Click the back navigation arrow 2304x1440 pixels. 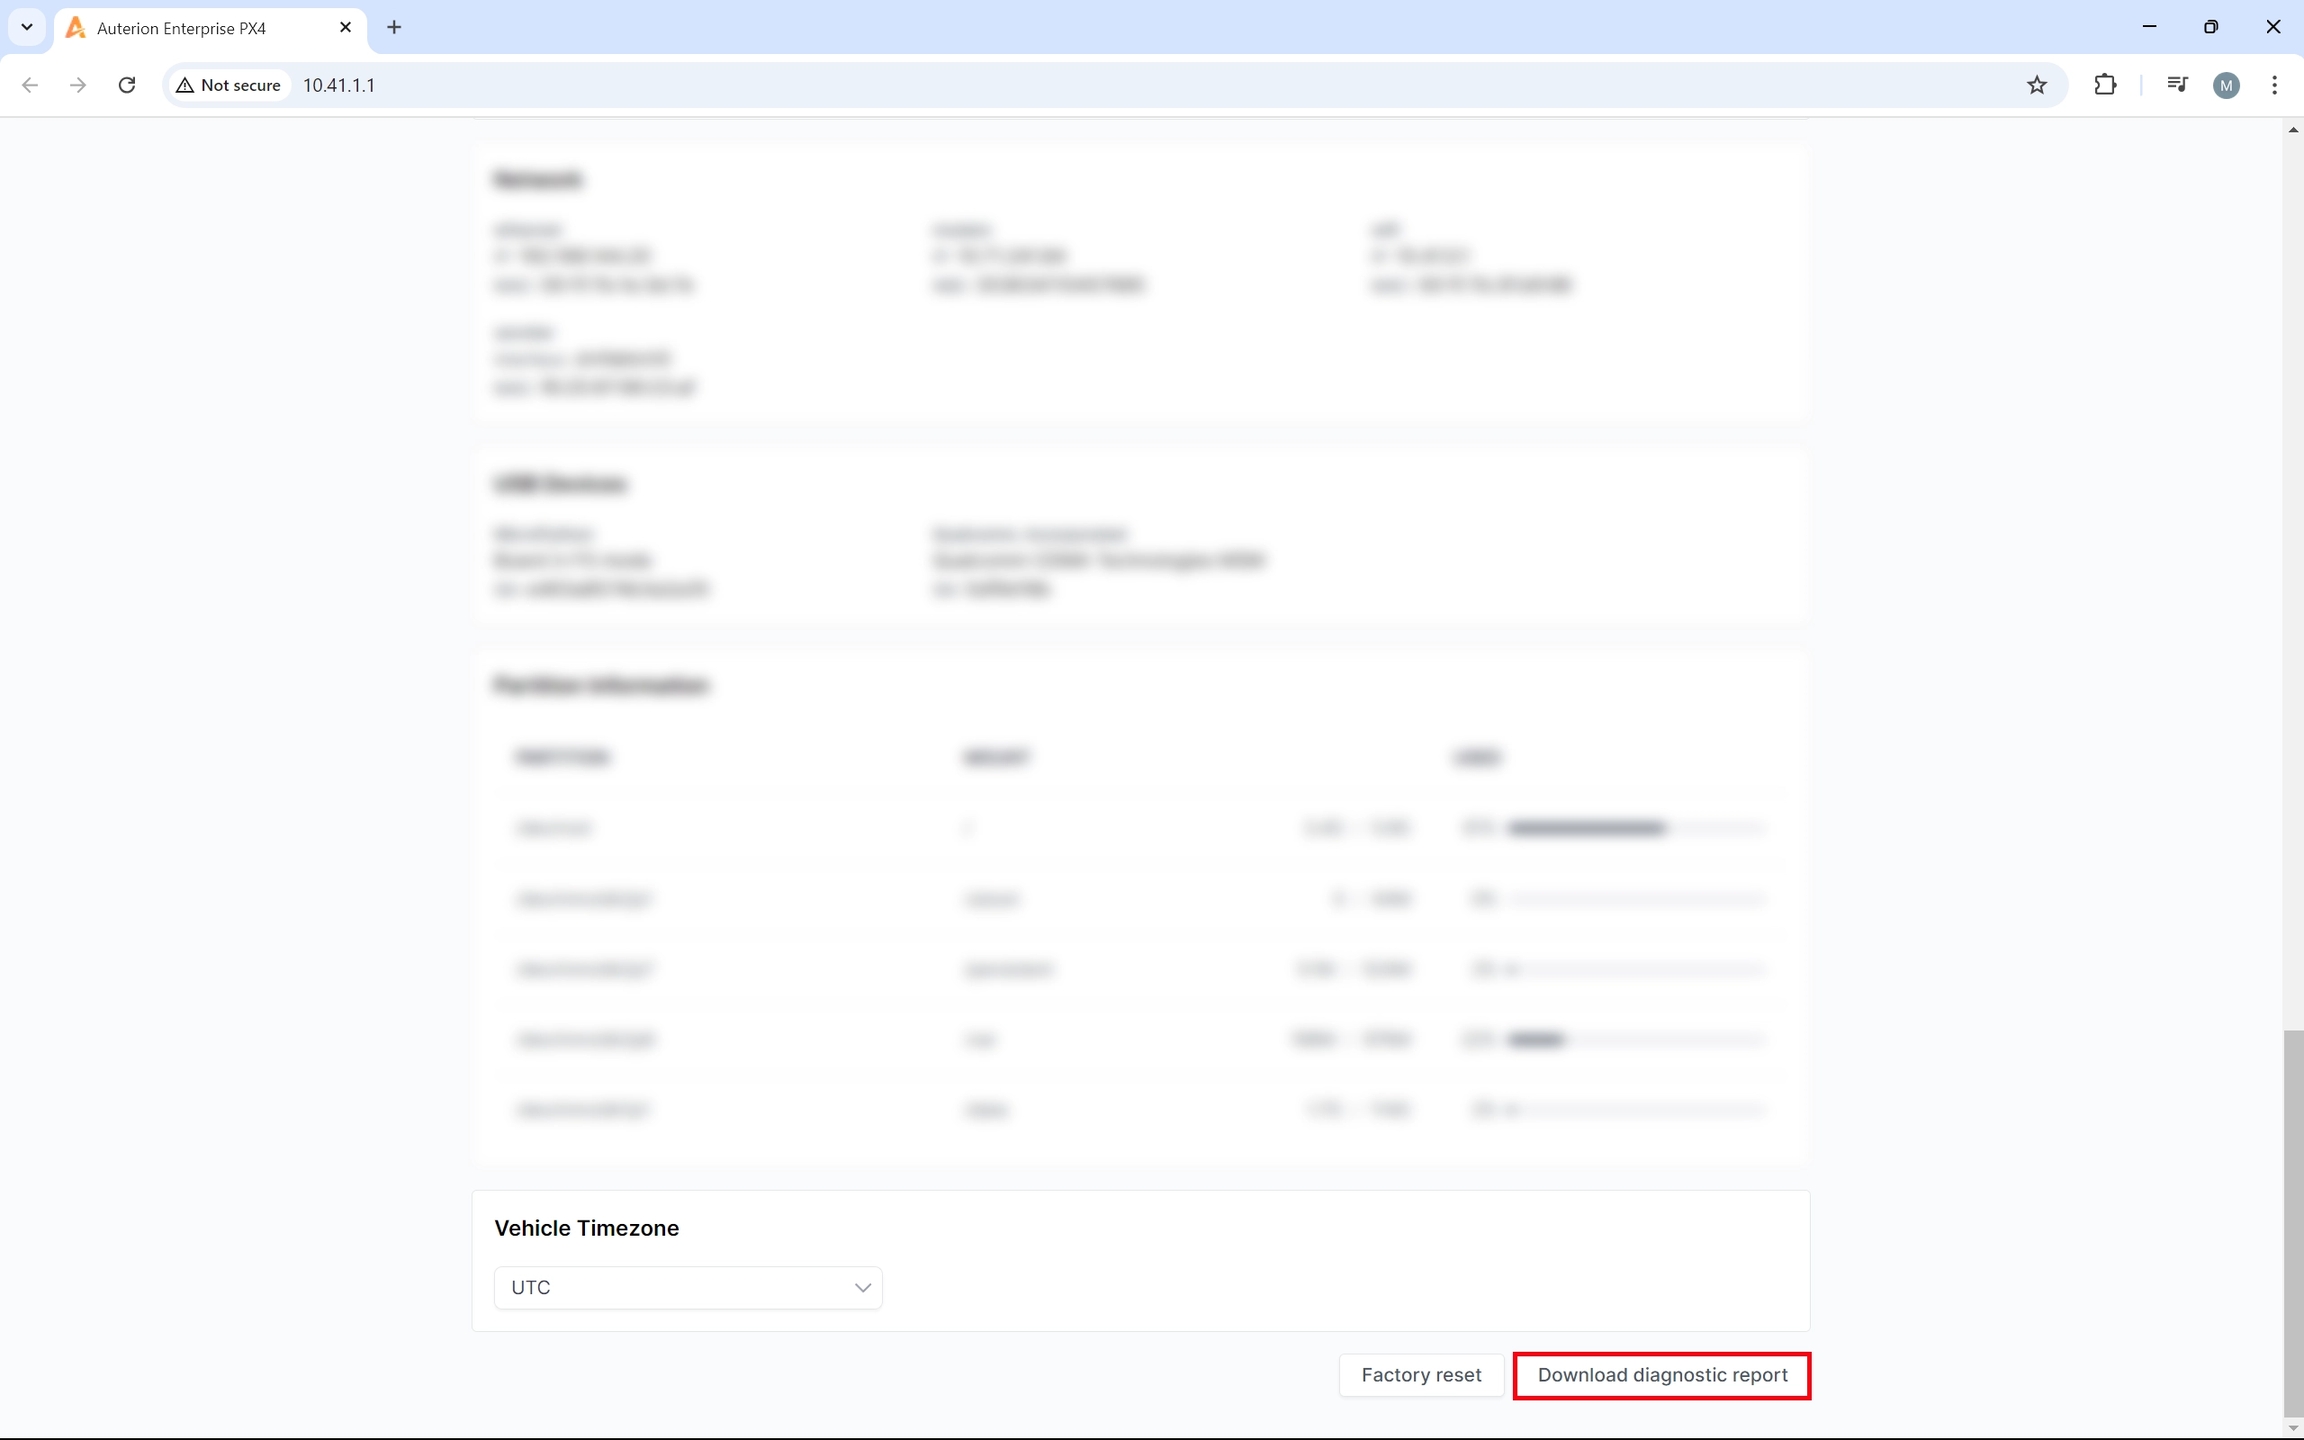click(x=30, y=85)
